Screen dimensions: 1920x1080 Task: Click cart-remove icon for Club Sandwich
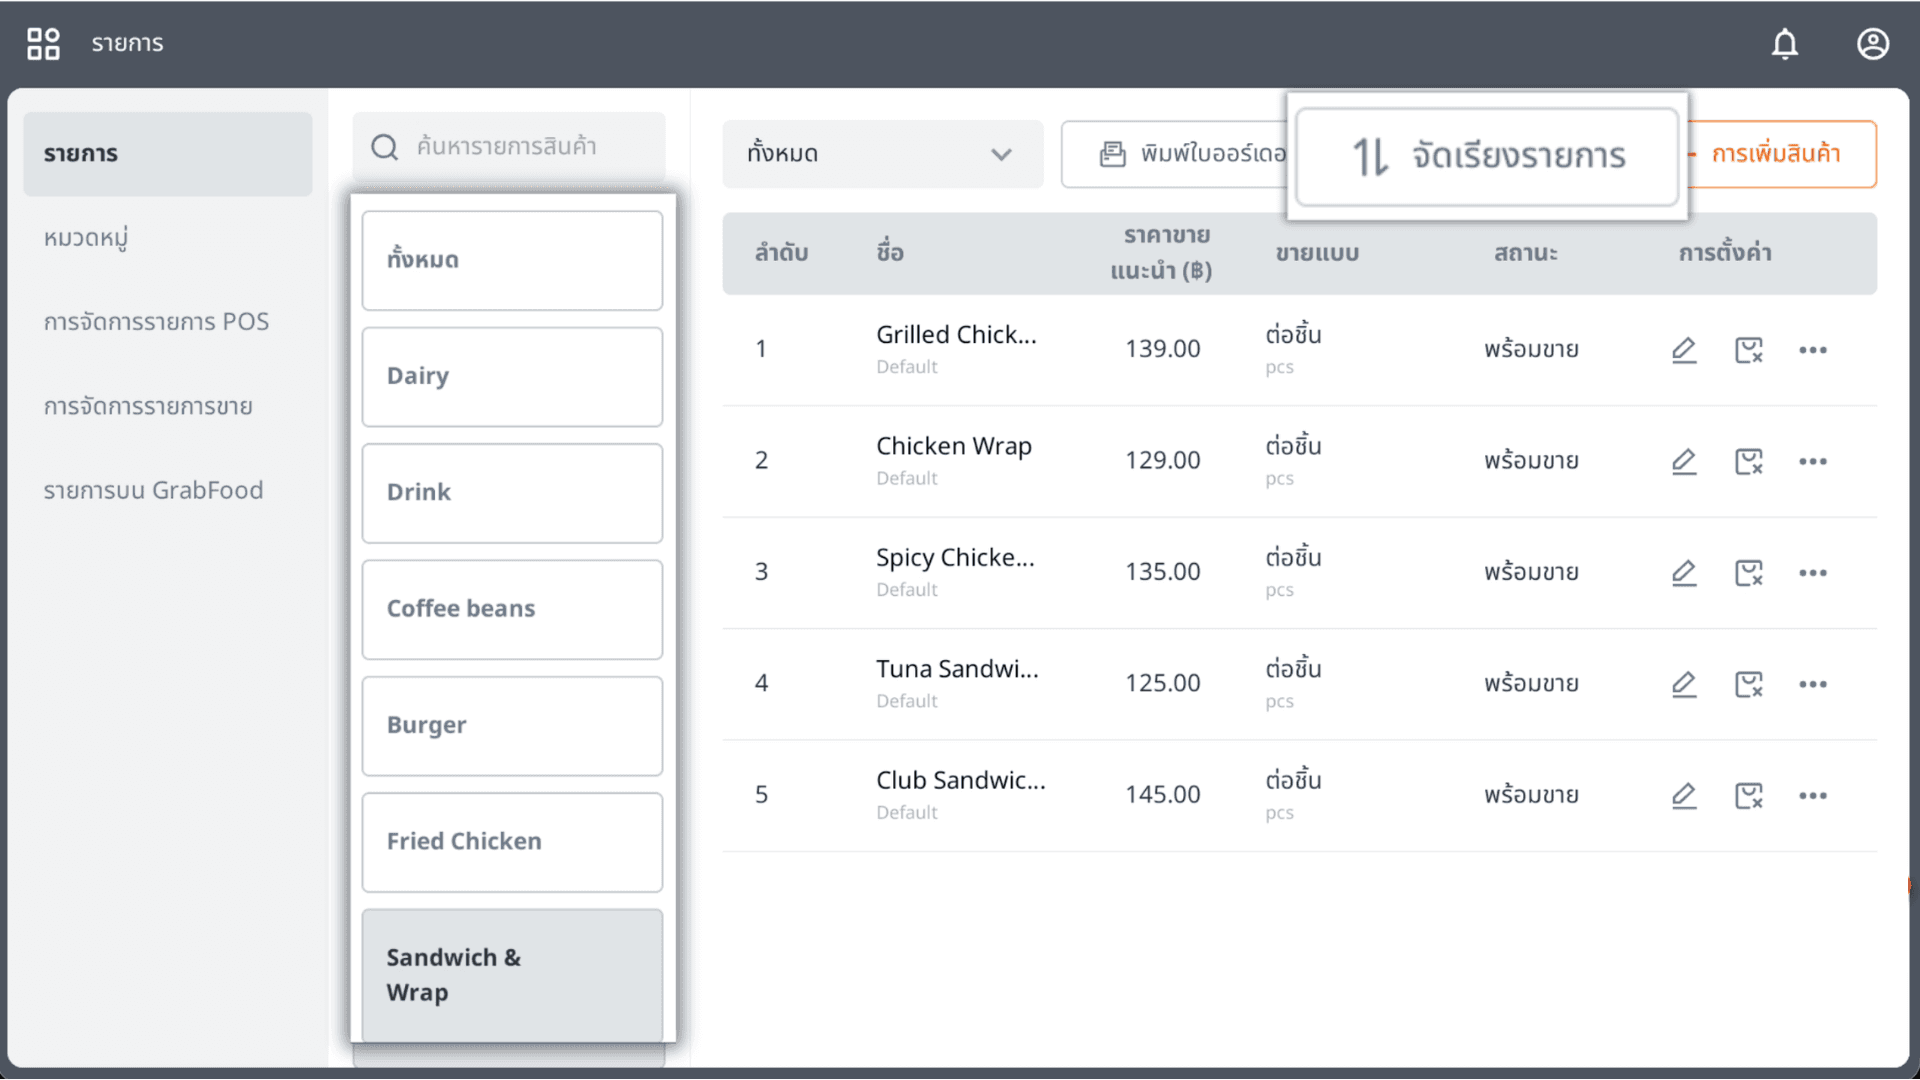tap(1748, 796)
